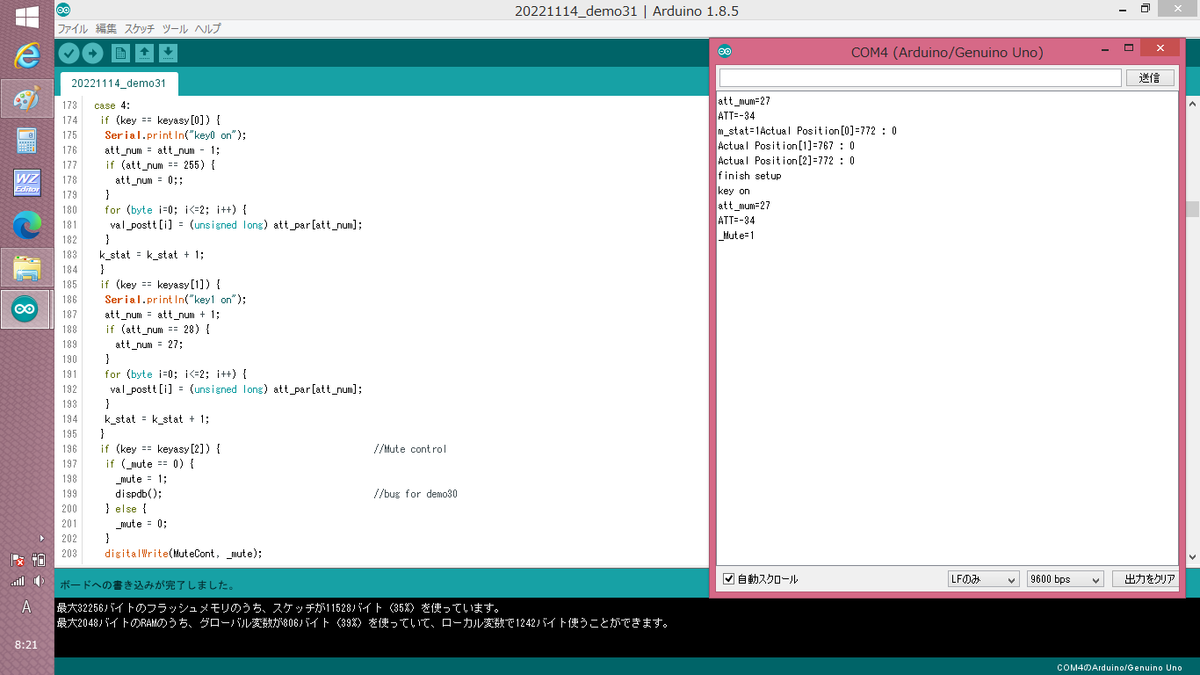Click the Windows Start button
Image resolution: width=1200 pixels, height=675 pixels.
(27, 16)
